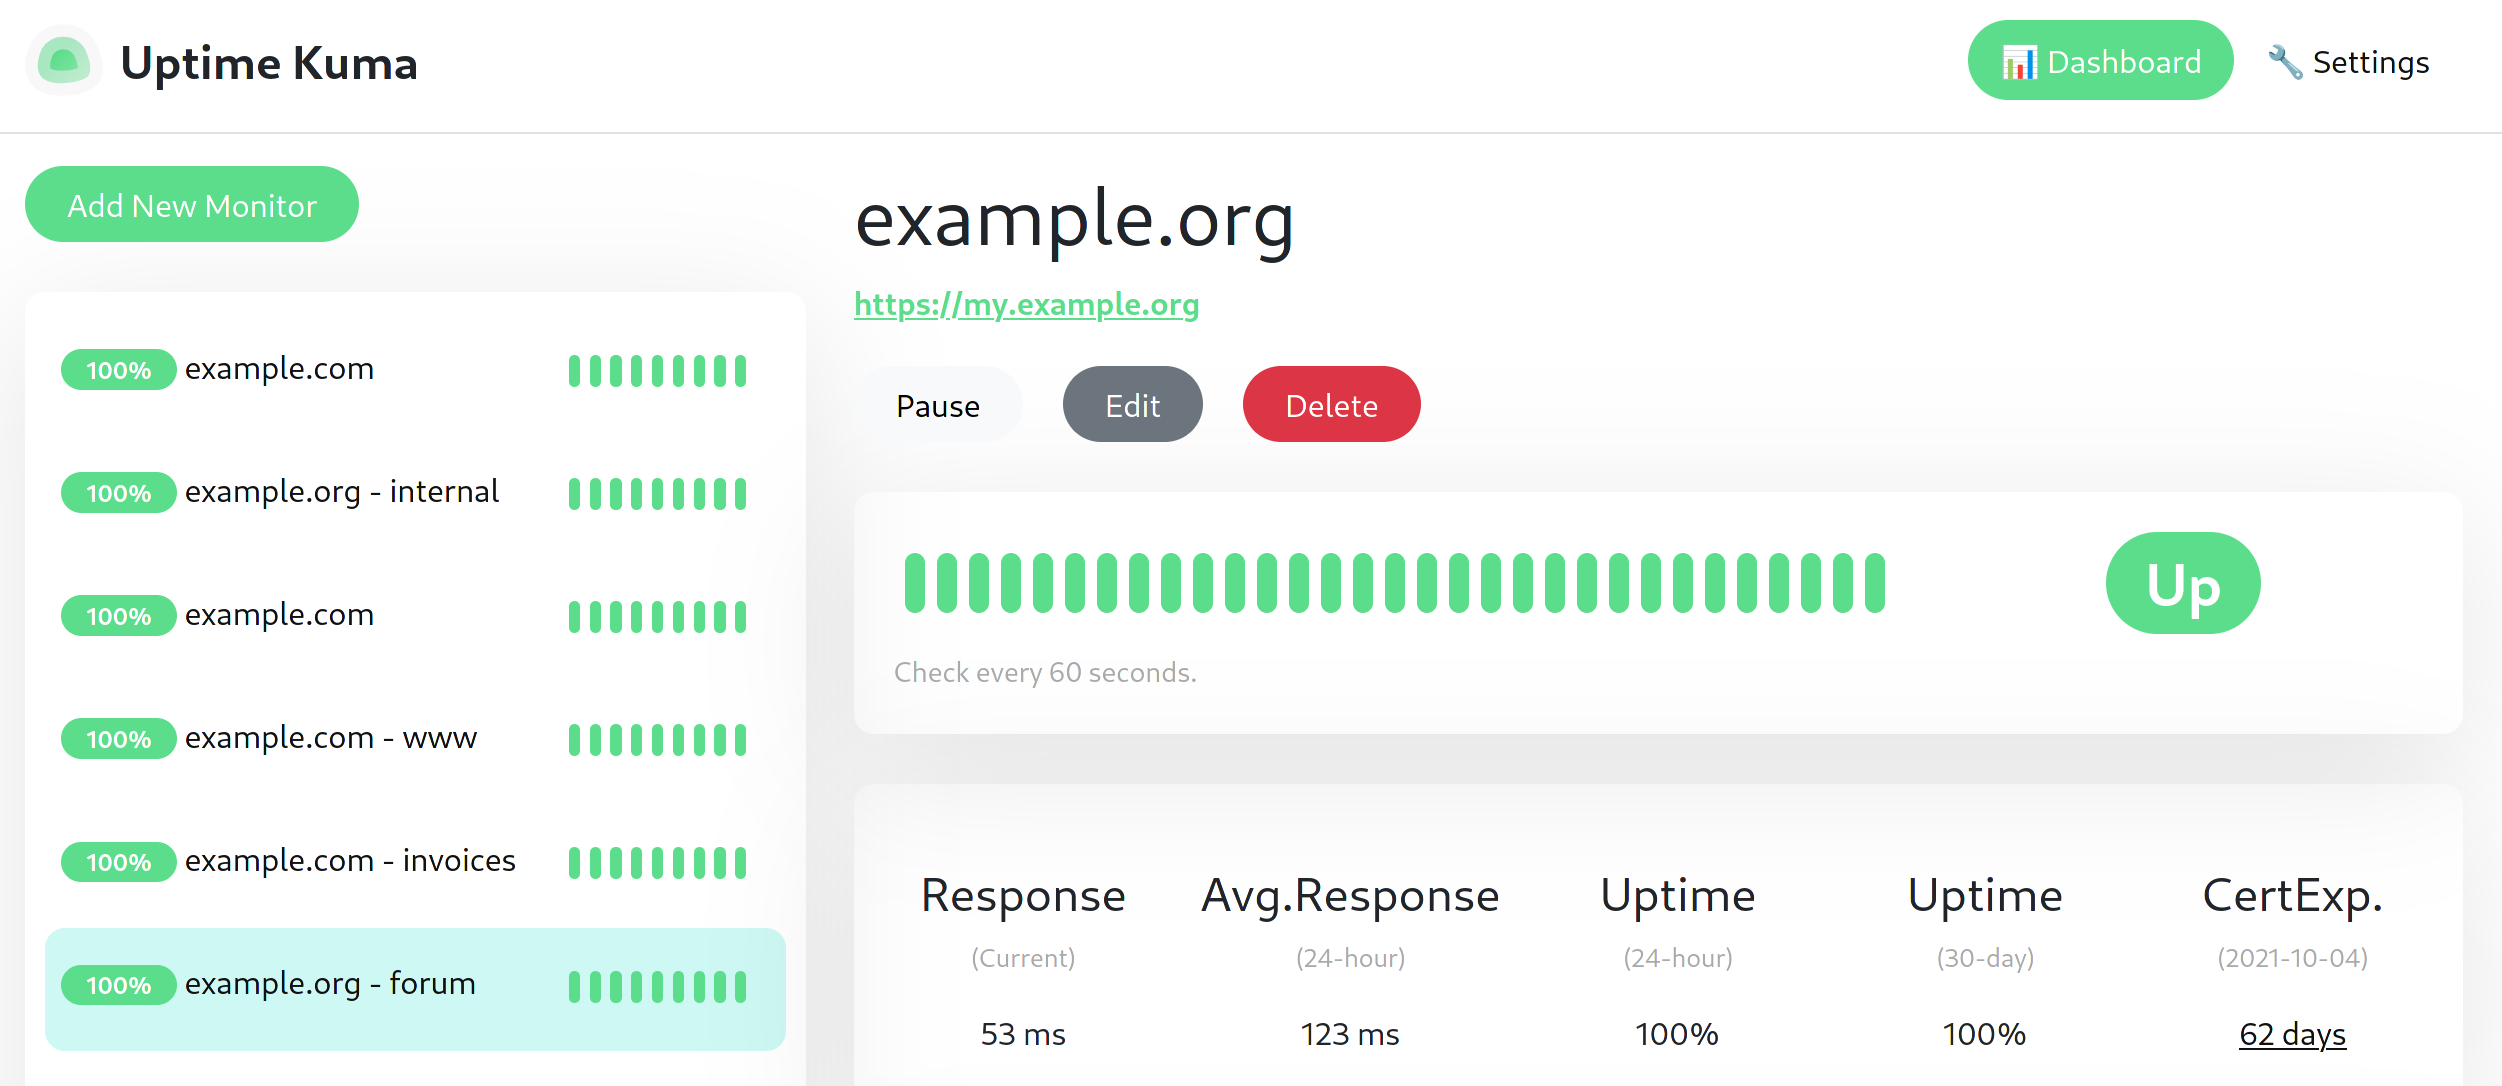Click the Uptime Kuma title text
Screen dimensions: 2502x1086
click(x=268, y=64)
